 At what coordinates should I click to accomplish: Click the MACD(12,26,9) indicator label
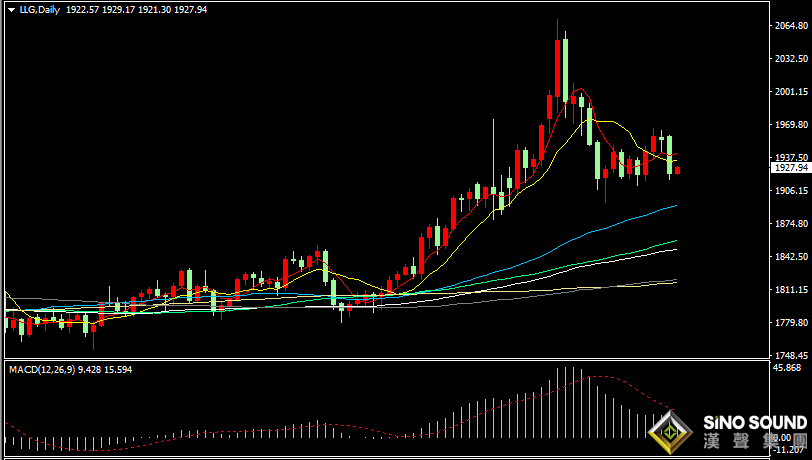42,369
